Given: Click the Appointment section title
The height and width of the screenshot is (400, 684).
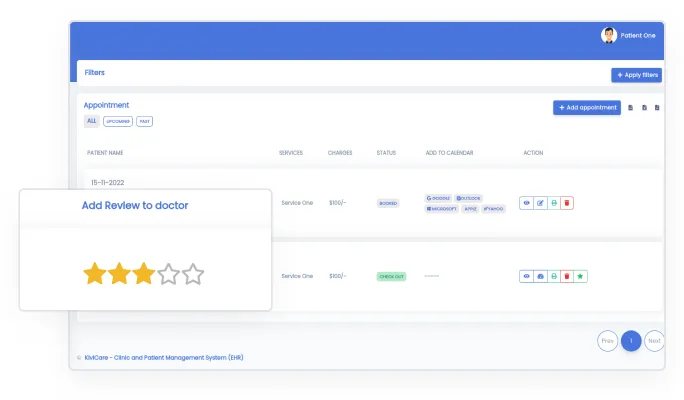Looking at the screenshot, I should pos(106,105).
